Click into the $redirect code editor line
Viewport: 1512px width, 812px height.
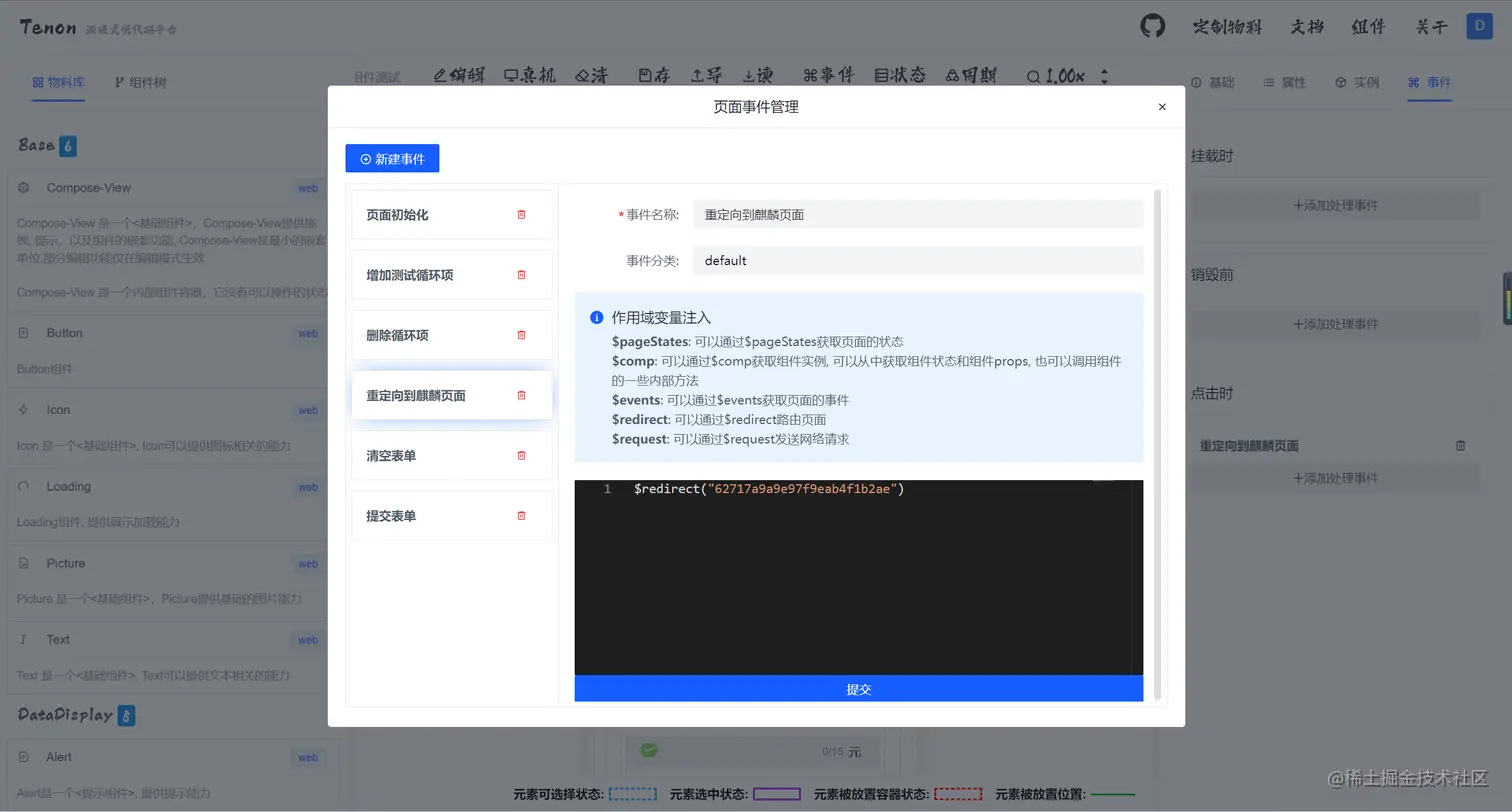click(769, 489)
